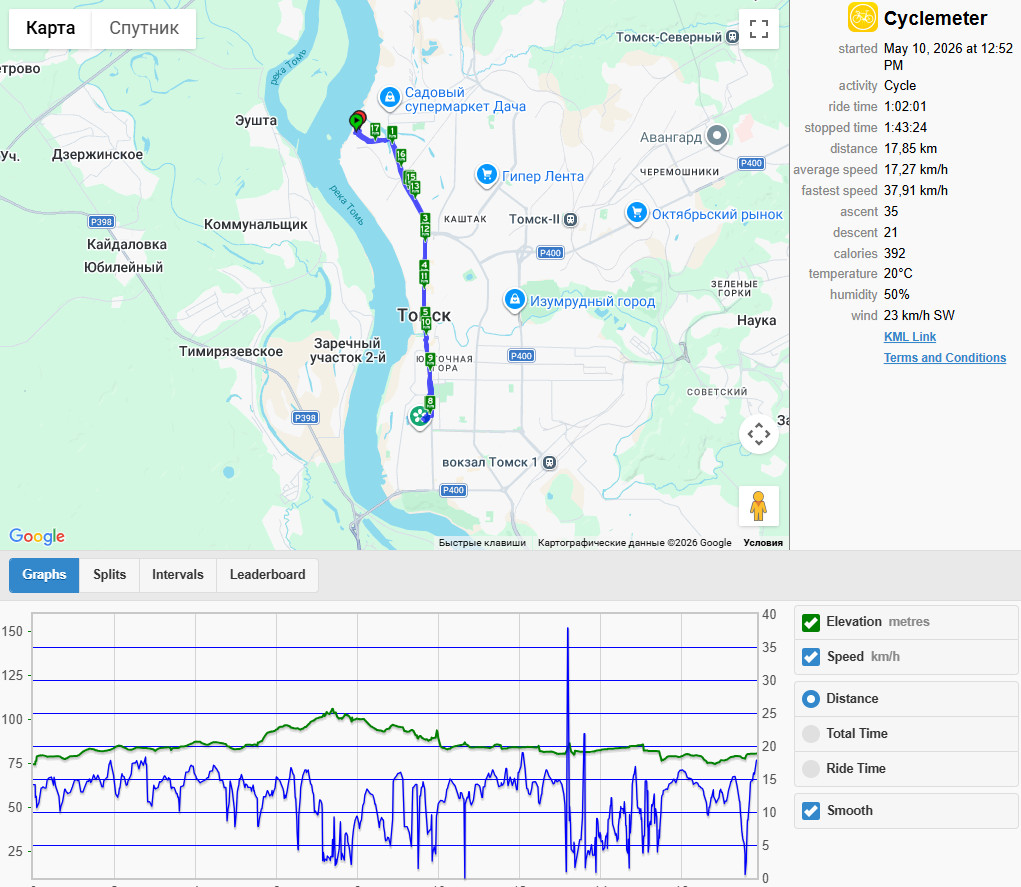Viewport: 1021px width, 887px height.
Task: Click the green start flag route marker
Action: 356,121
